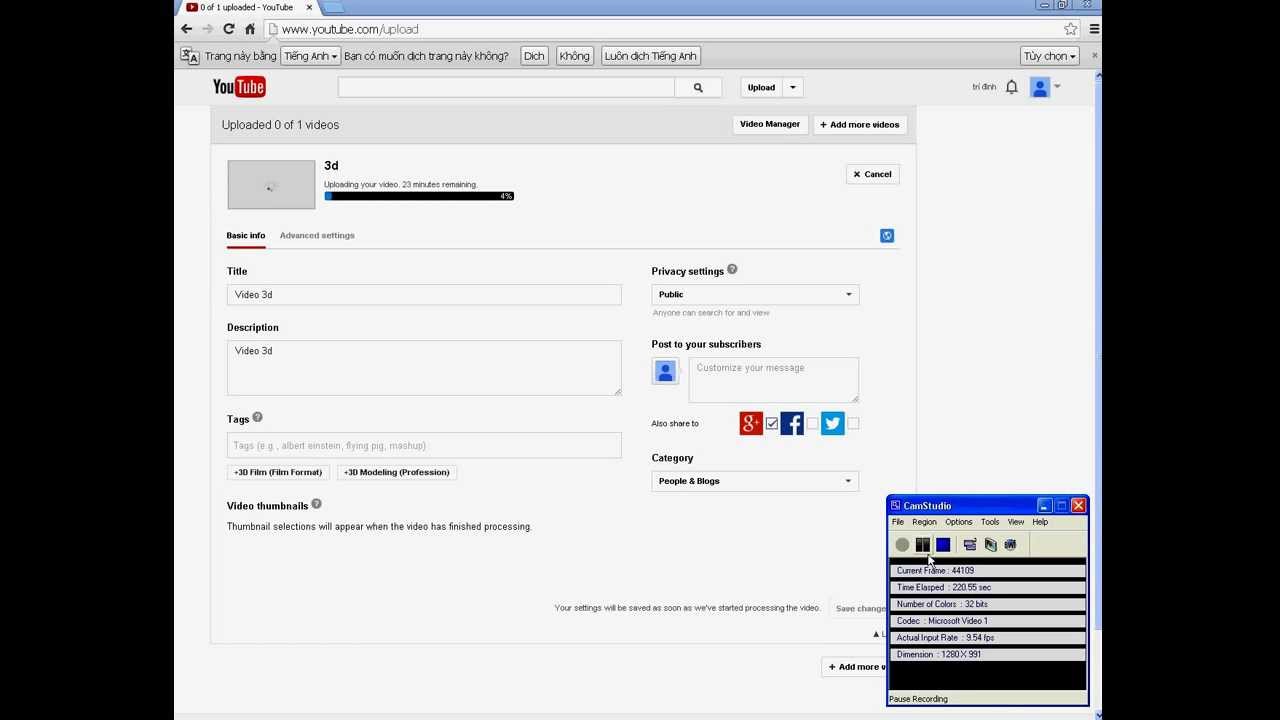Open the Tiếng Anh language dropdown
The image size is (1280, 720).
[x=311, y=56]
